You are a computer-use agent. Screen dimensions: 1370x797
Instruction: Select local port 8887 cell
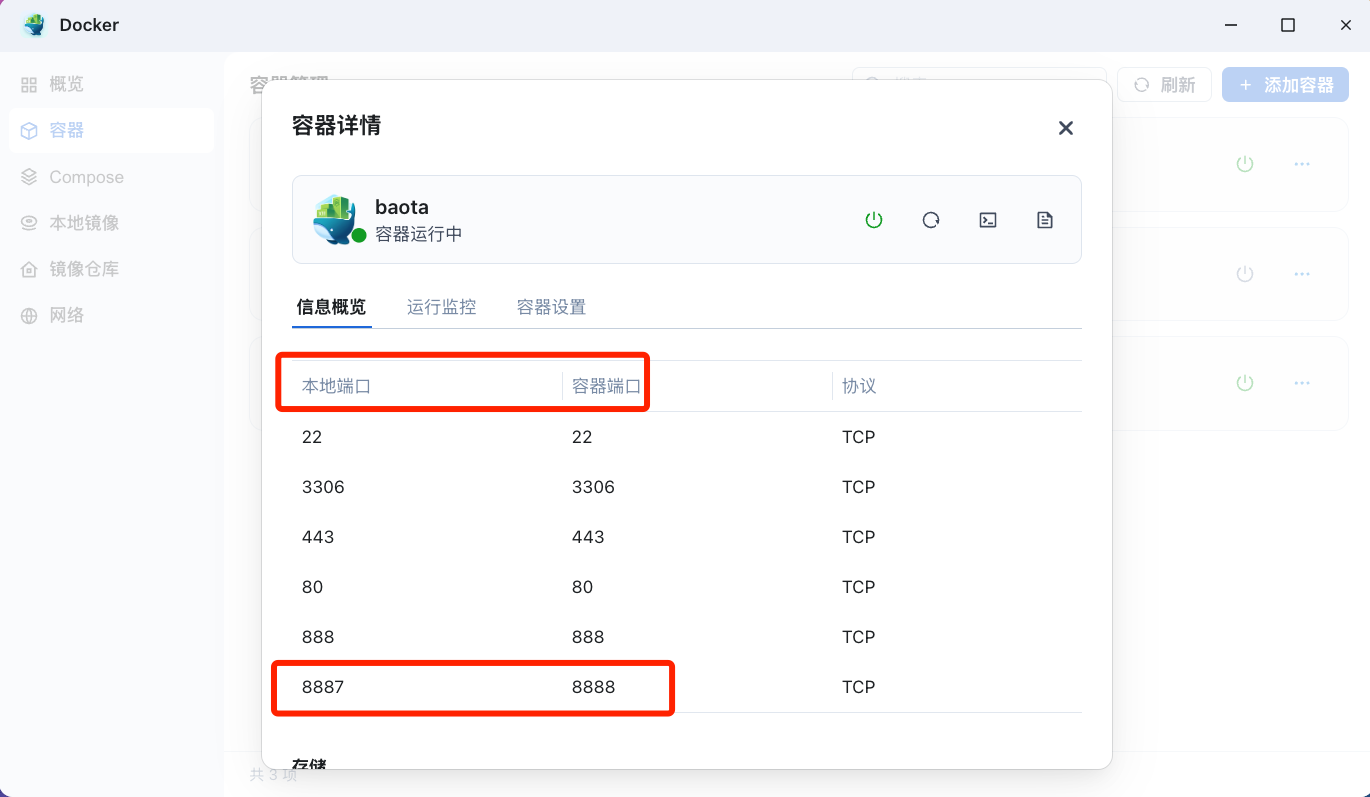tap(323, 687)
